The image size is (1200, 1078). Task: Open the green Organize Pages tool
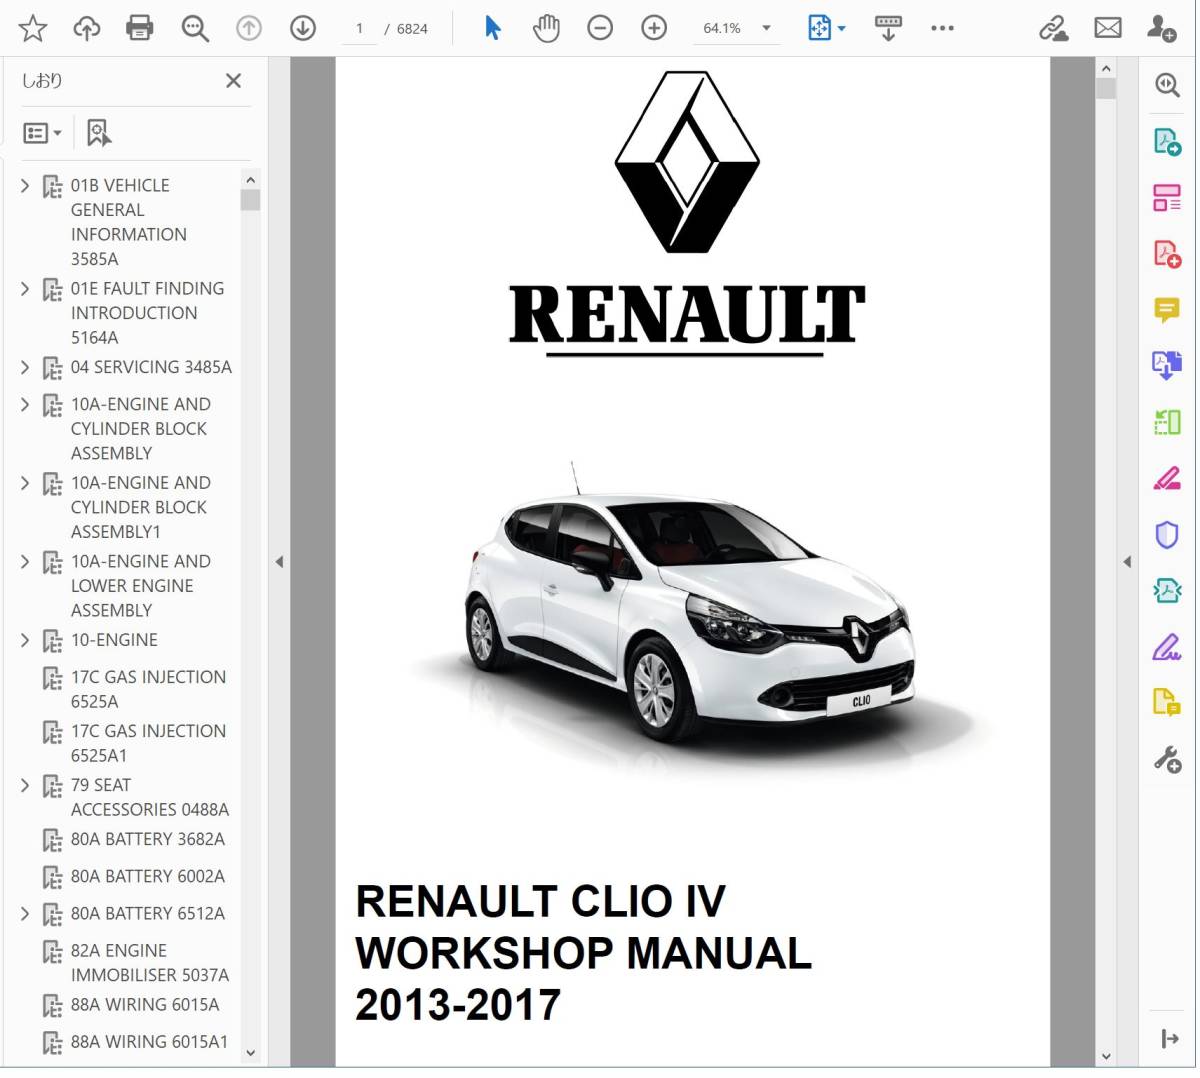pyautogui.click(x=1167, y=422)
